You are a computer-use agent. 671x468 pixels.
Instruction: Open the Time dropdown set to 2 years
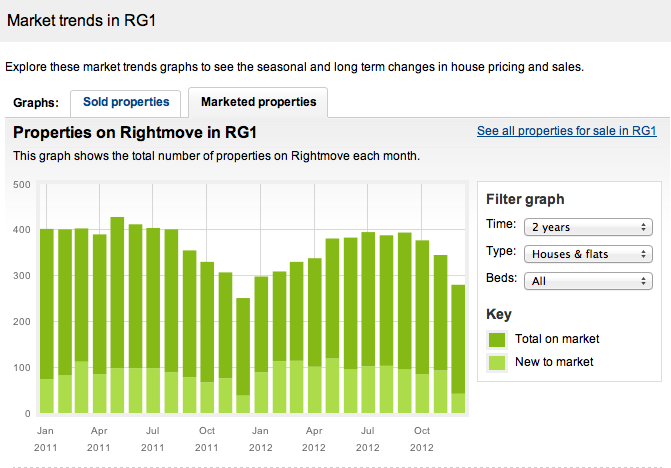(588, 227)
